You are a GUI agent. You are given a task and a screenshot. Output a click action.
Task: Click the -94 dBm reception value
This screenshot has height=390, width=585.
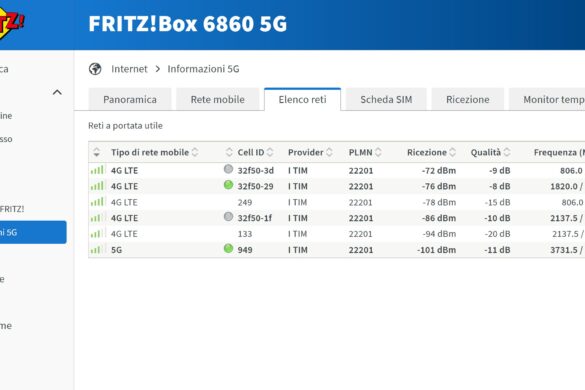tap(439, 234)
